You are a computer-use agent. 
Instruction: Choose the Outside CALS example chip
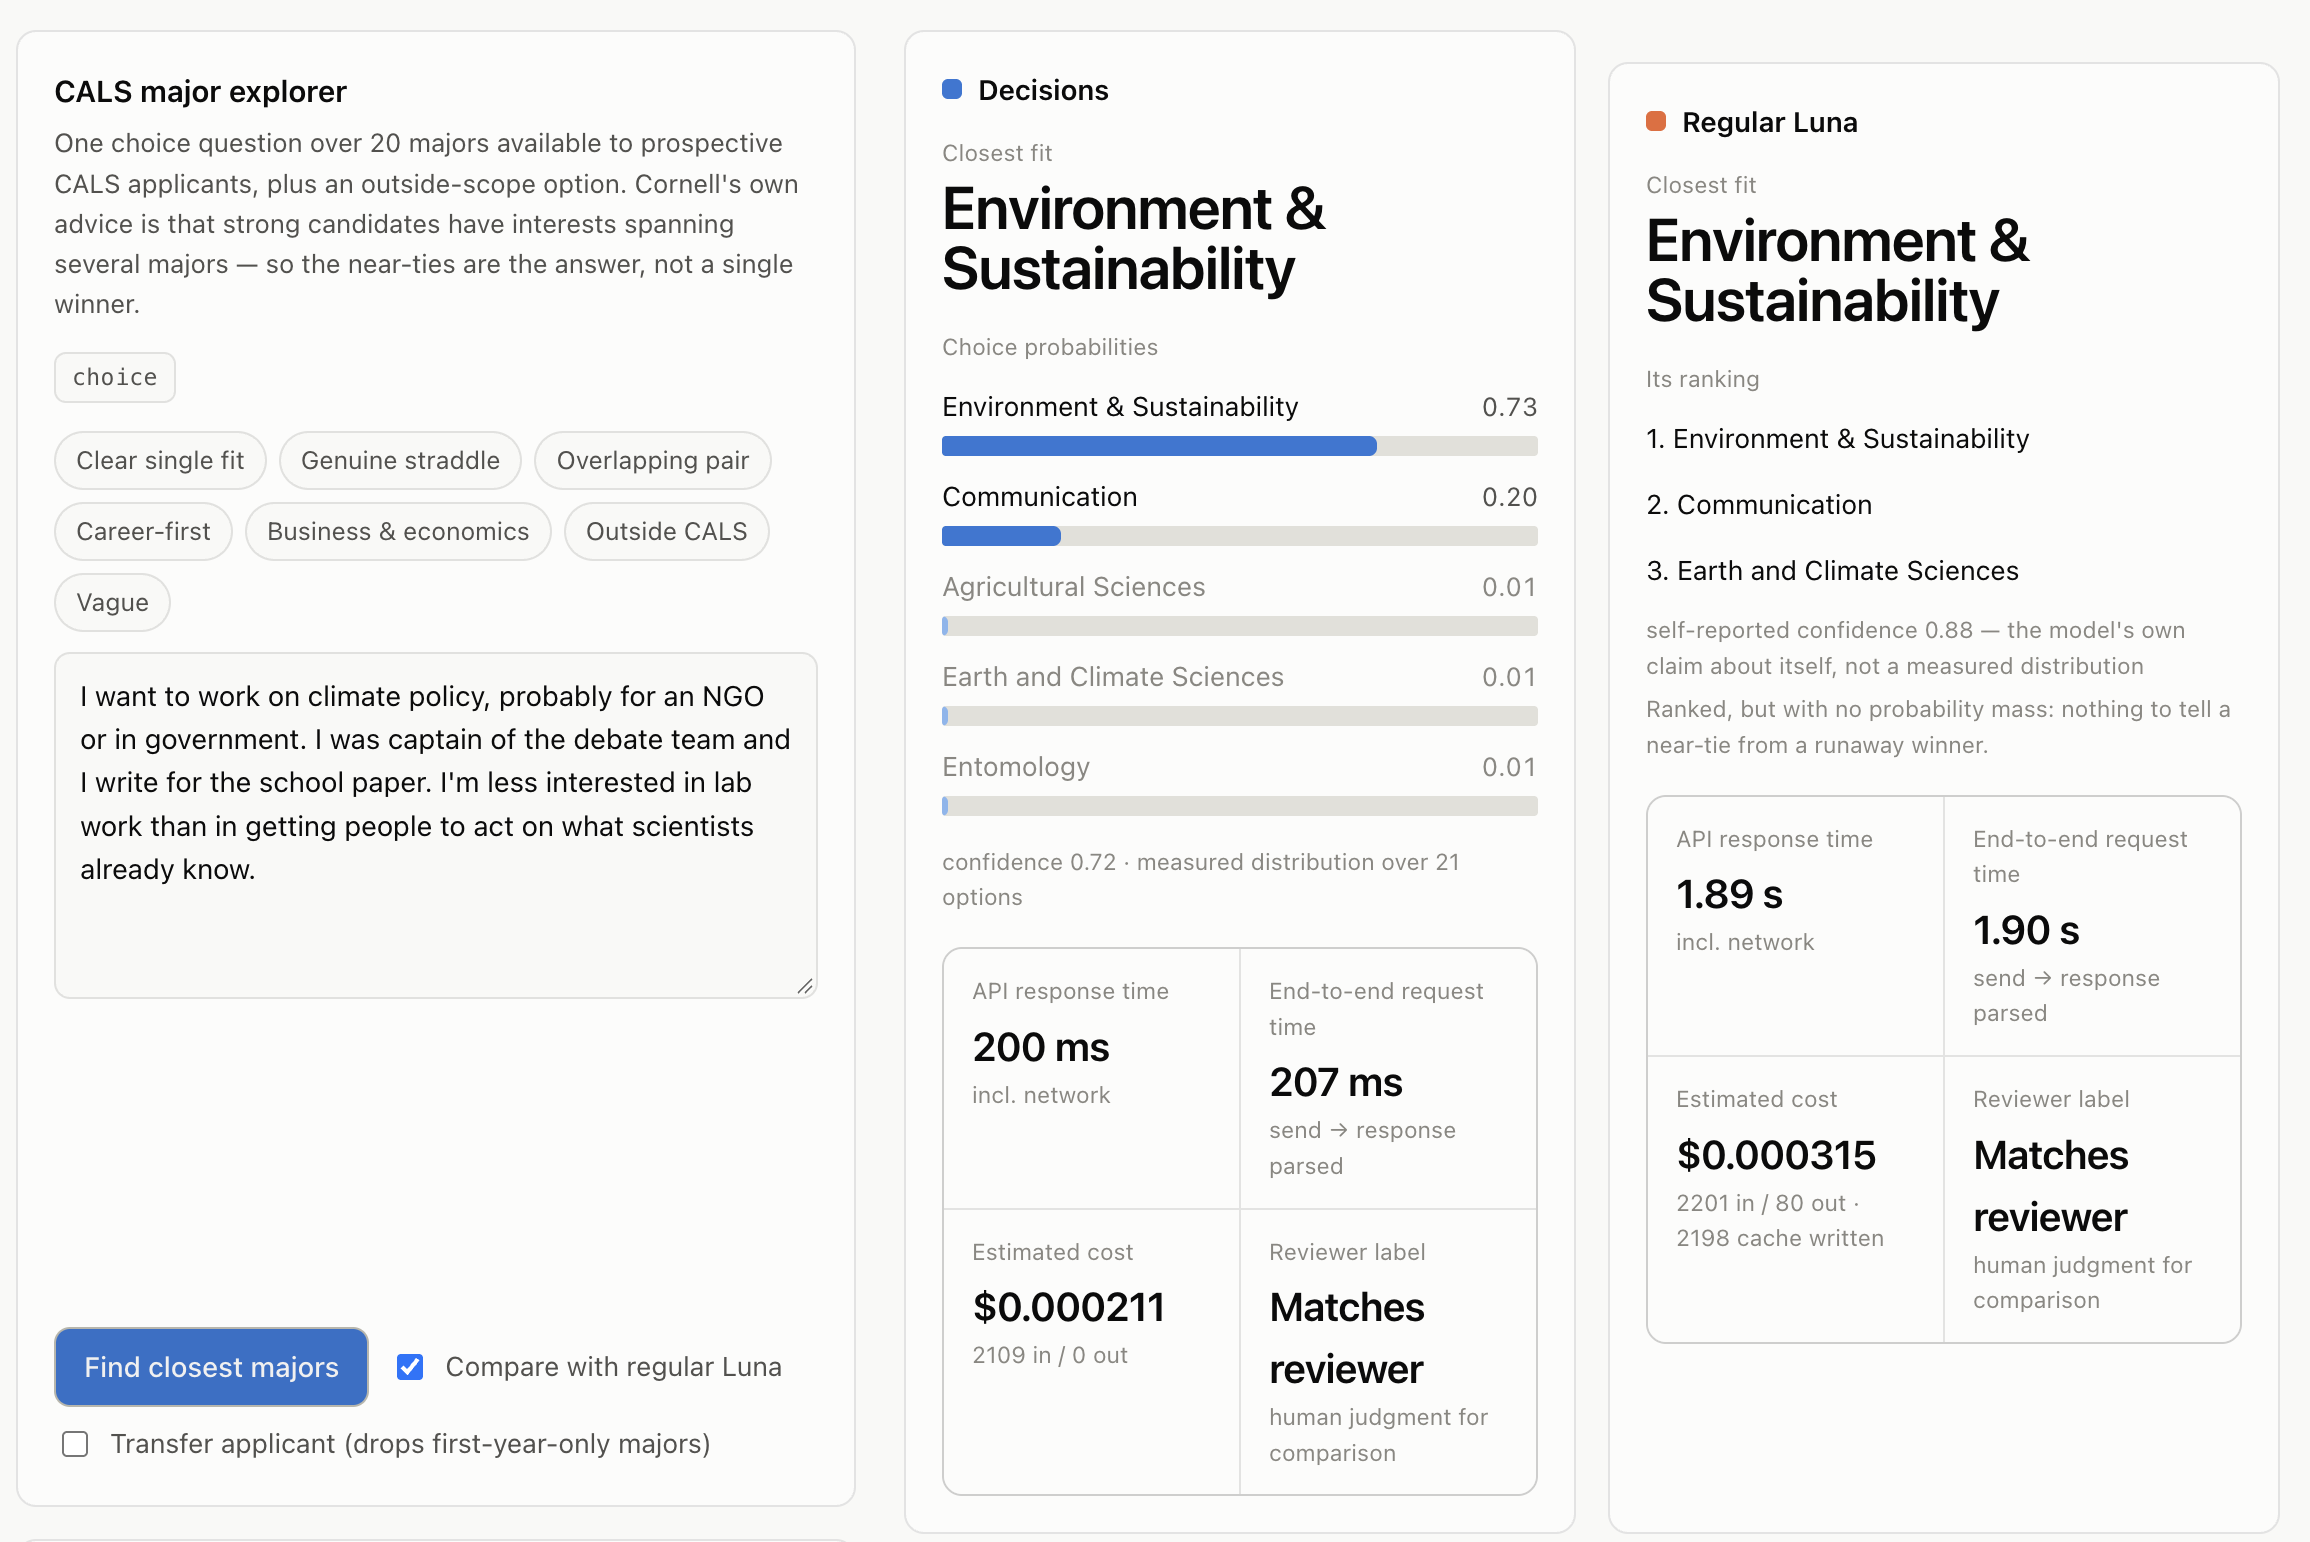coord(667,531)
